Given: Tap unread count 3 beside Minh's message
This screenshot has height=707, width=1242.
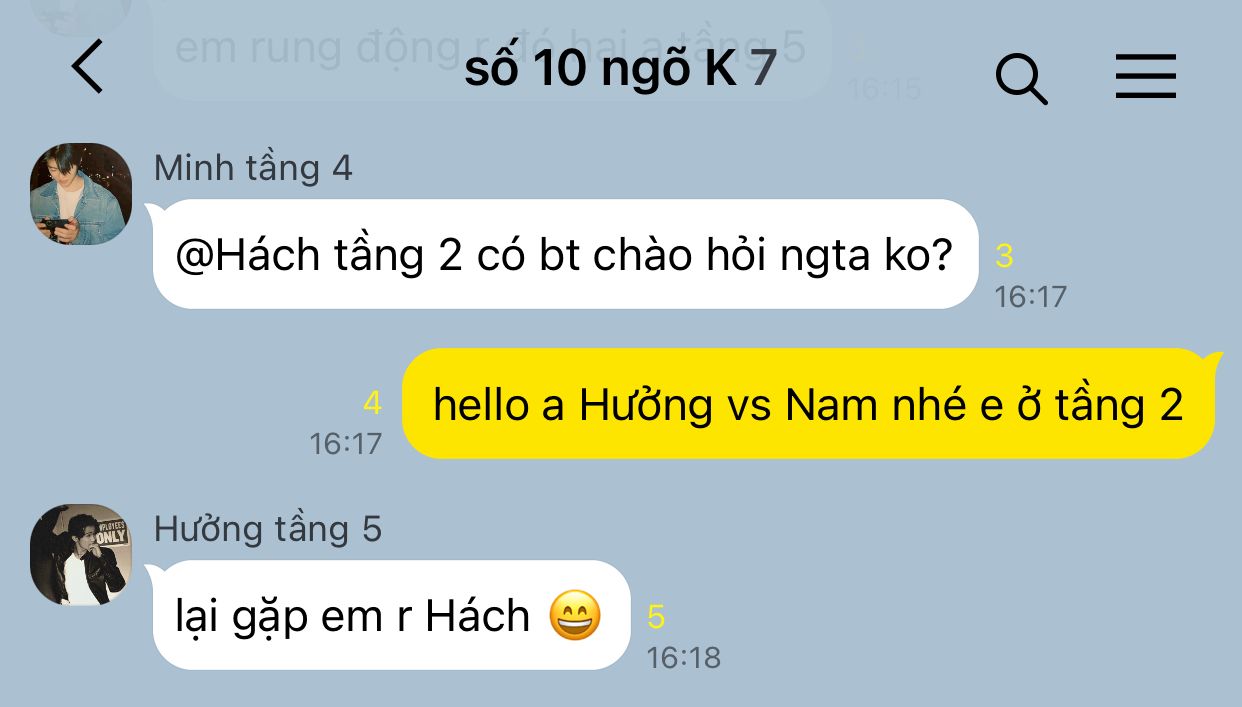Looking at the screenshot, I should (1004, 256).
